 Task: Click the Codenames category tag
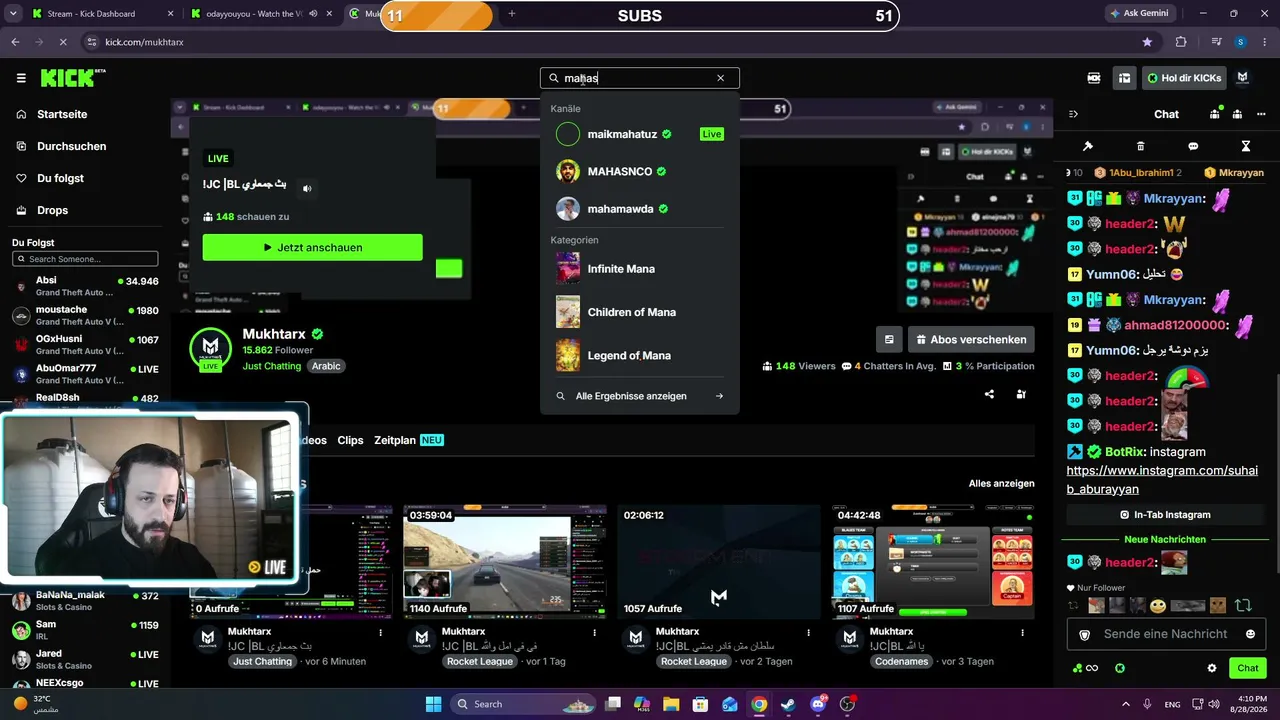(x=900, y=661)
